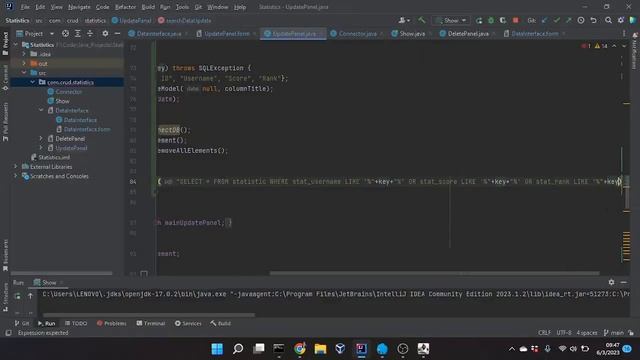640x360 pixels.
Task: Open the Build tool window at bottom
Action: click(x=220, y=323)
